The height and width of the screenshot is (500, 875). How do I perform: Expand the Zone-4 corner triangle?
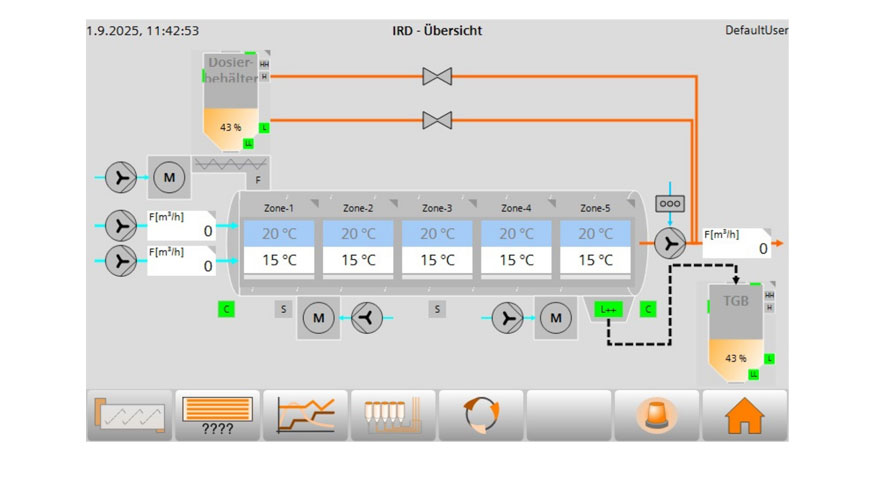tap(552, 203)
